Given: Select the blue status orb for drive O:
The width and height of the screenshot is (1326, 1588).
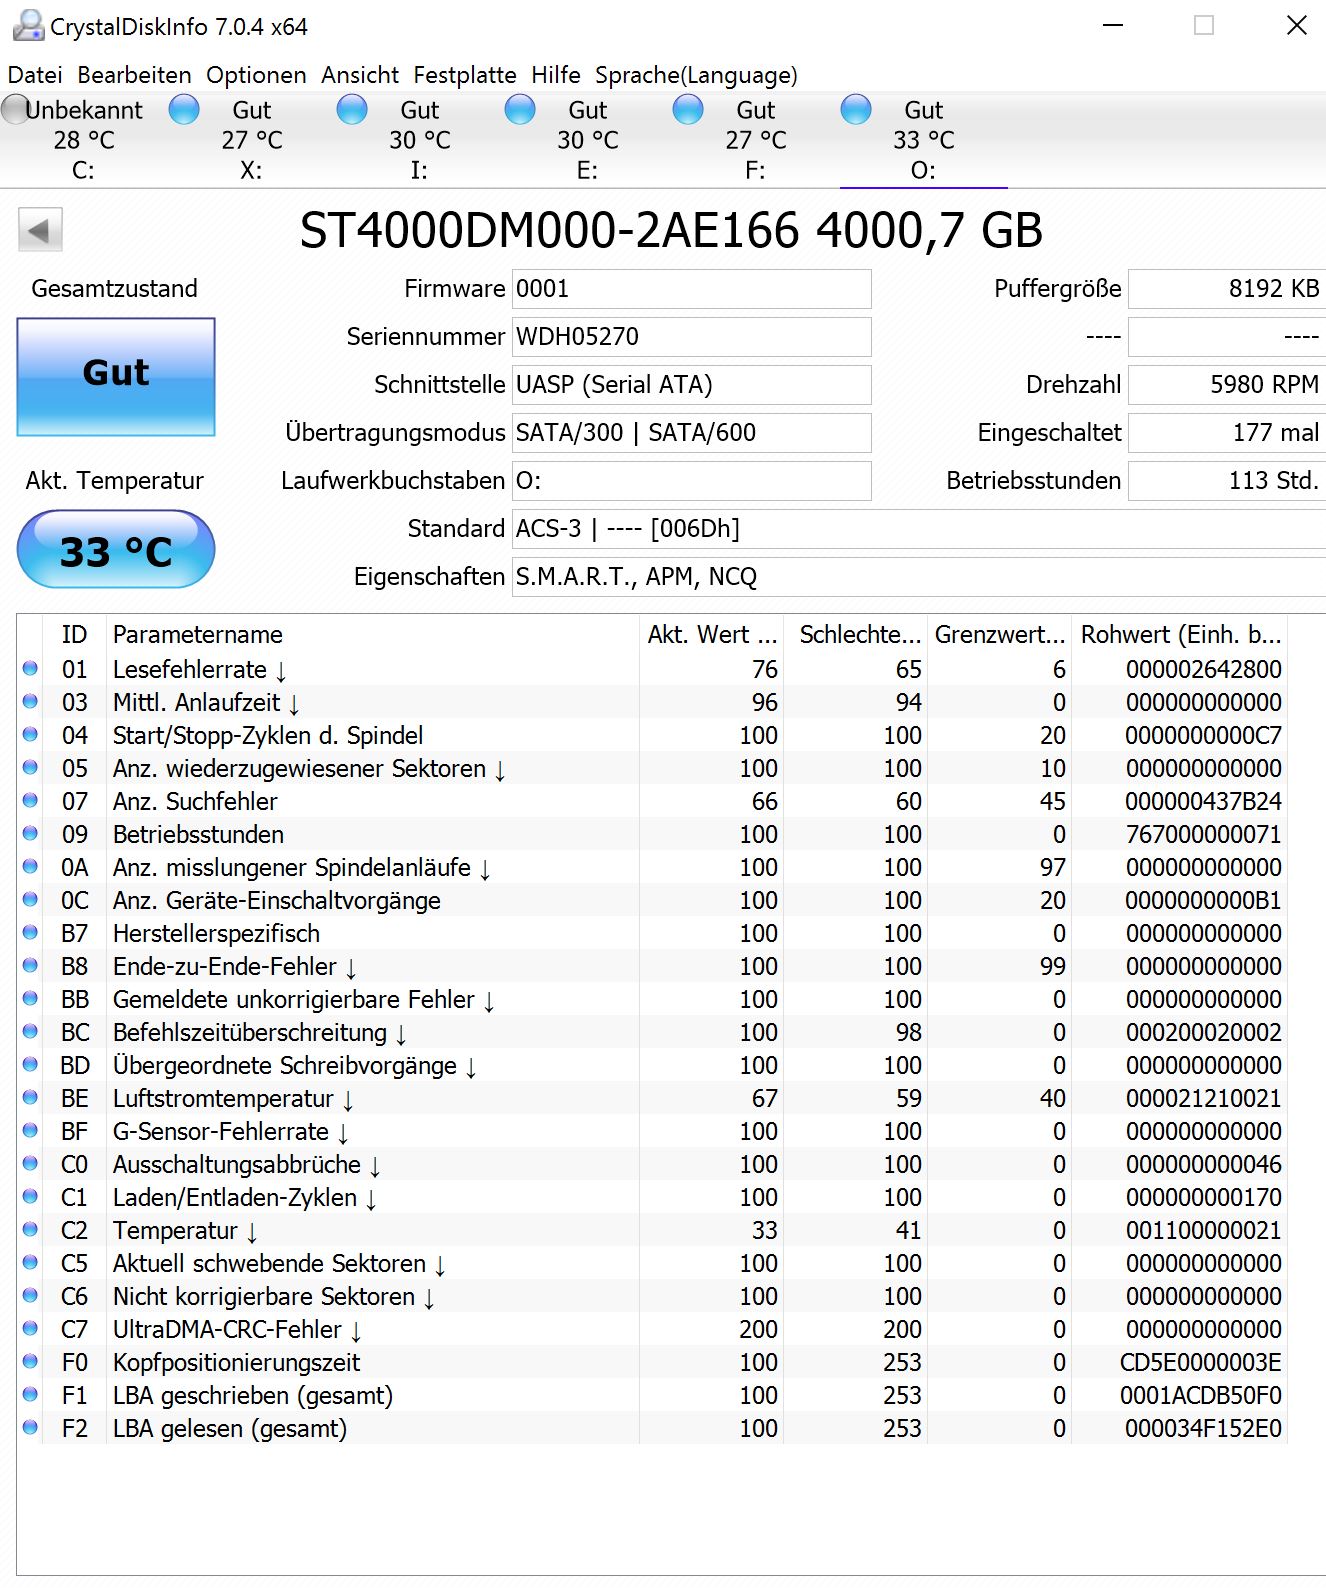Looking at the screenshot, I should pyautogui.click(x=856, y=109).
